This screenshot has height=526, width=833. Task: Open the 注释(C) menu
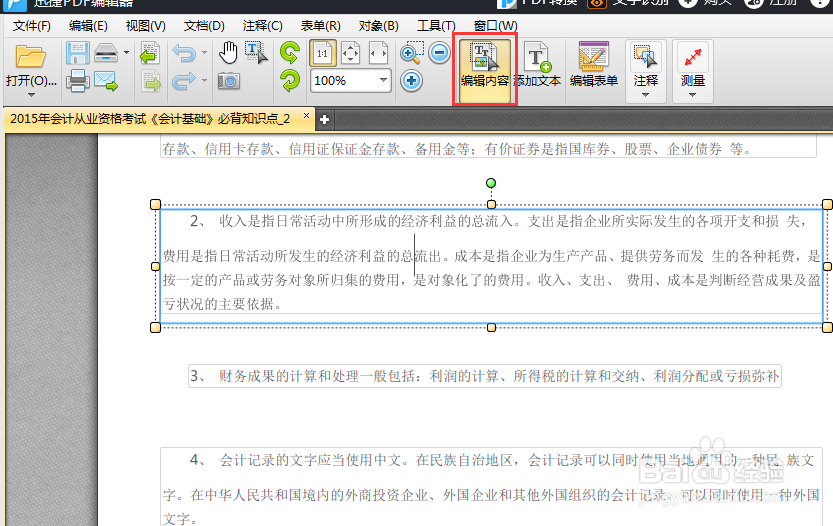tap(262, 26)
